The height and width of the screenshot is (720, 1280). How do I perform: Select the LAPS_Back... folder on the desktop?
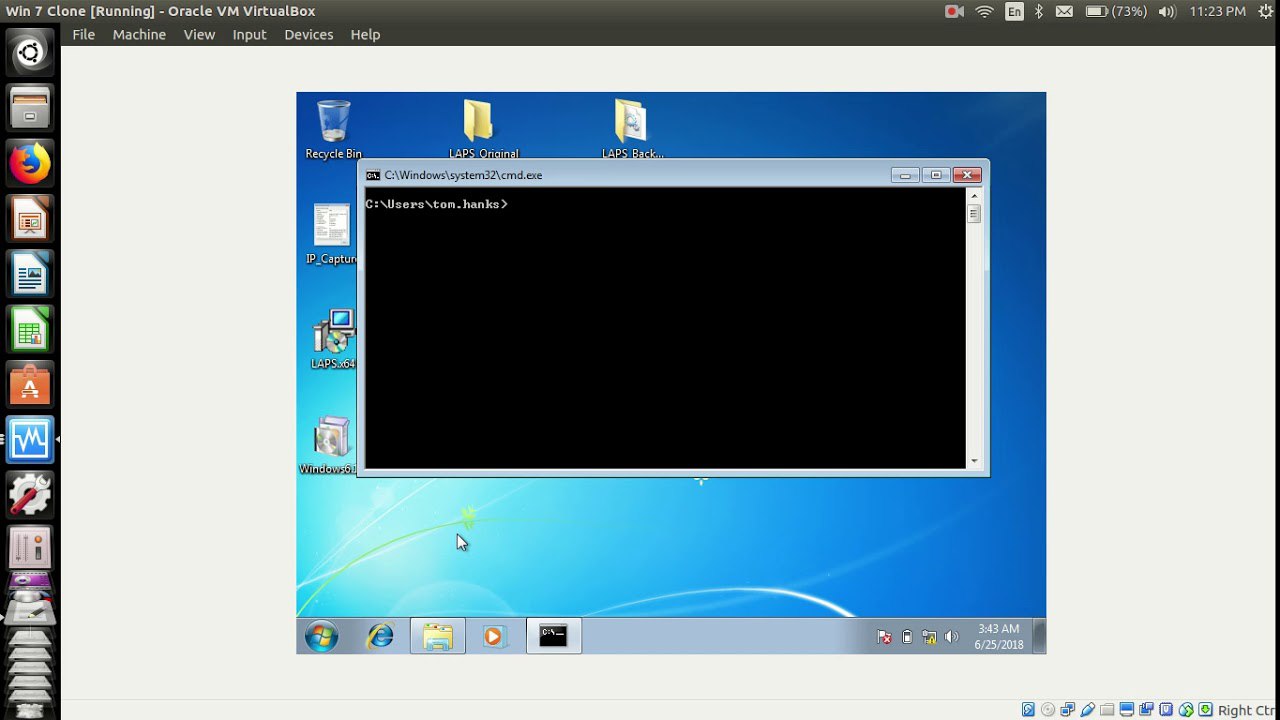point(632,129)
